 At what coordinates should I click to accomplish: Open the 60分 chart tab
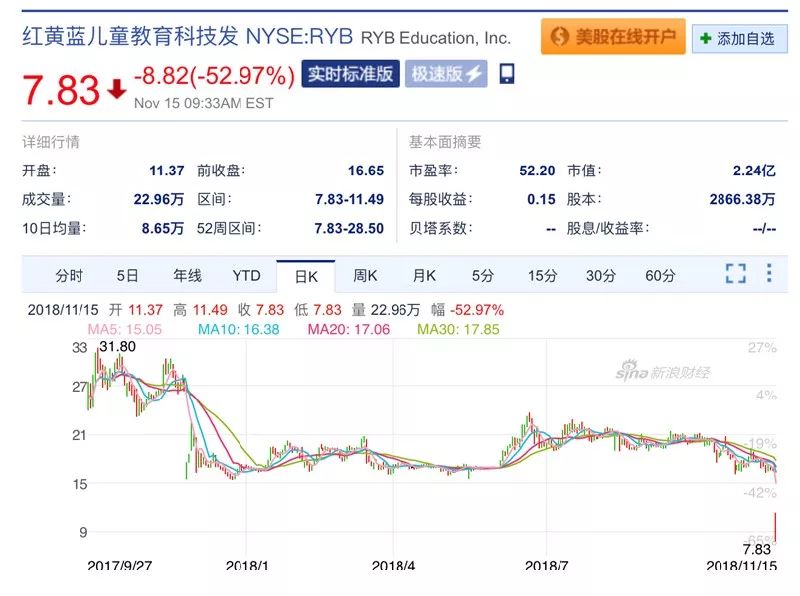(x=660, y=276)
